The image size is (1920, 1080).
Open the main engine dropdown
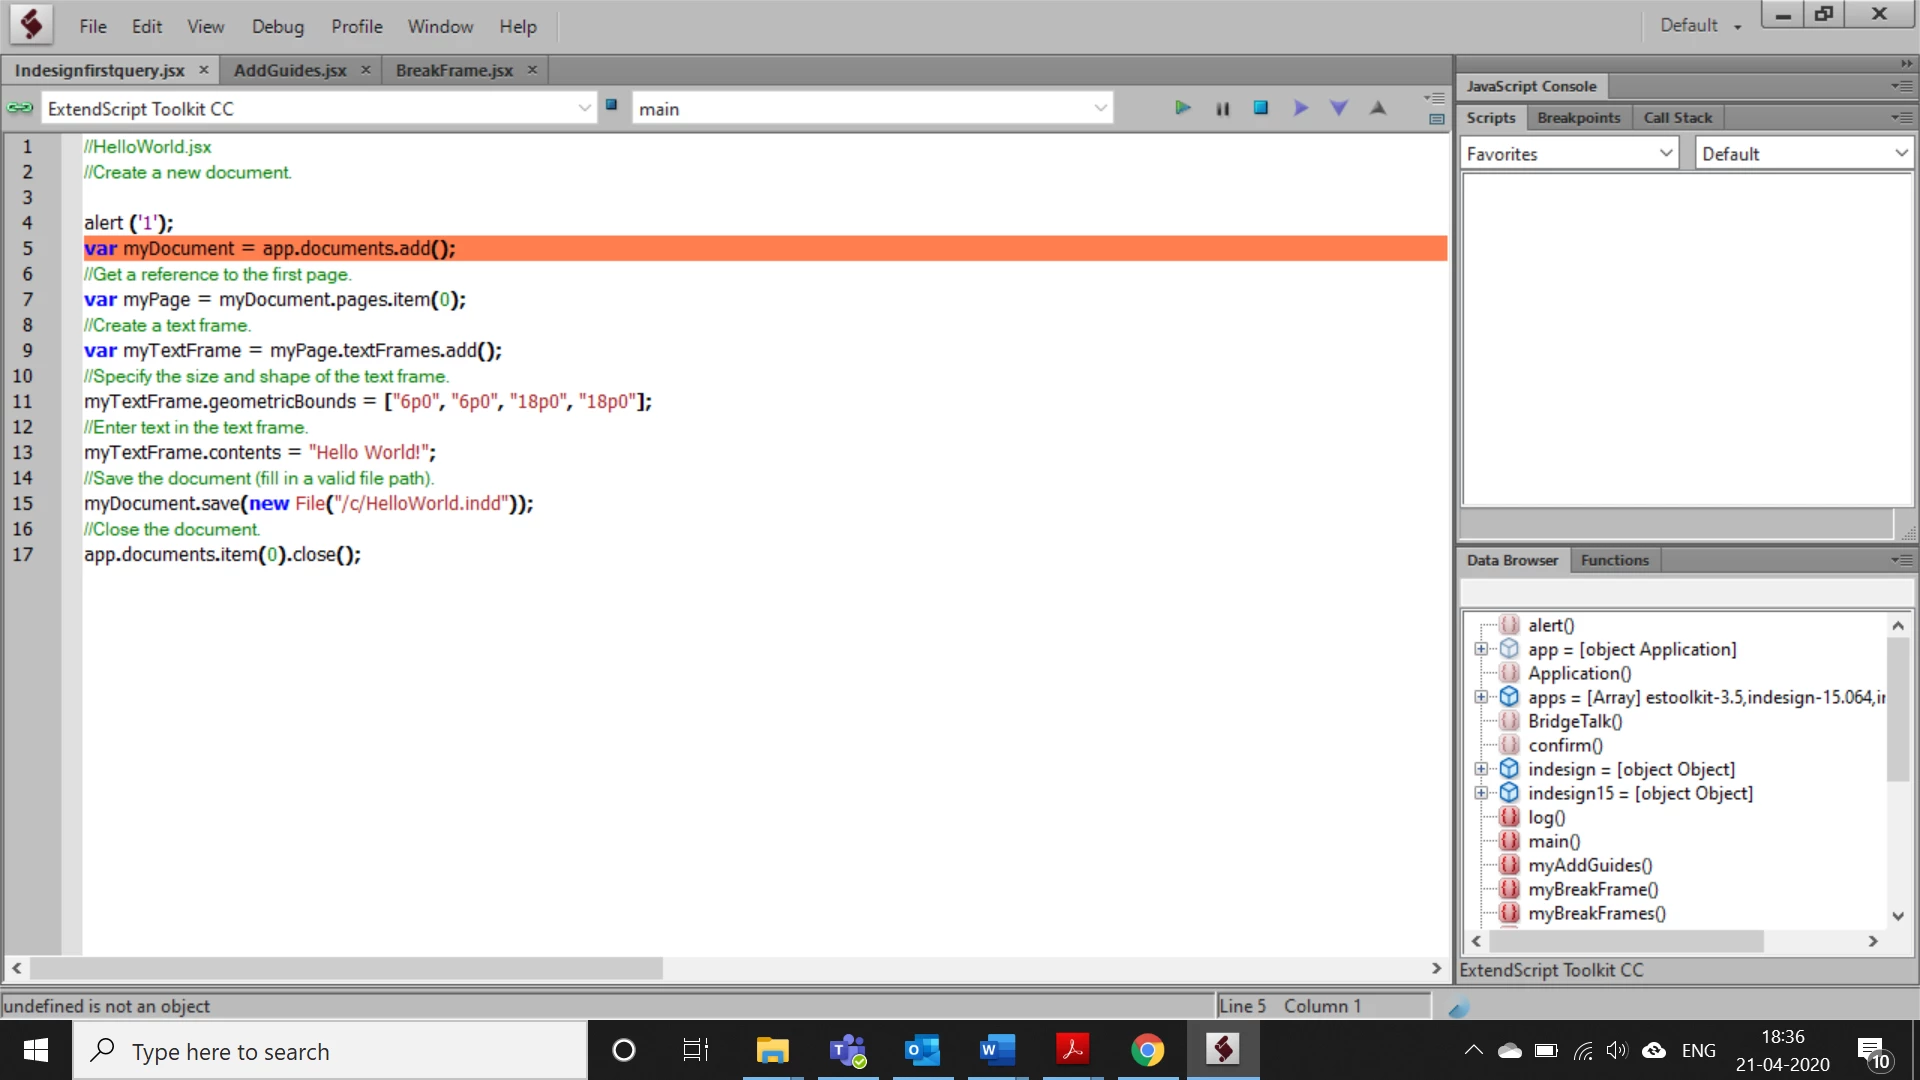(1100, 108)
